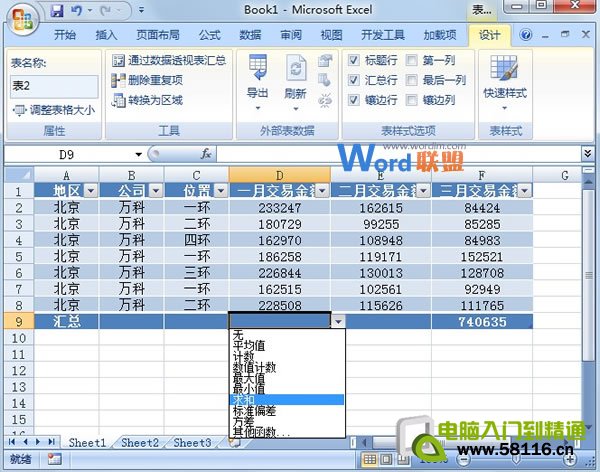Open the 三月交易金额 filter dropdown
The image size is (600, 472).
click(524, 190)
